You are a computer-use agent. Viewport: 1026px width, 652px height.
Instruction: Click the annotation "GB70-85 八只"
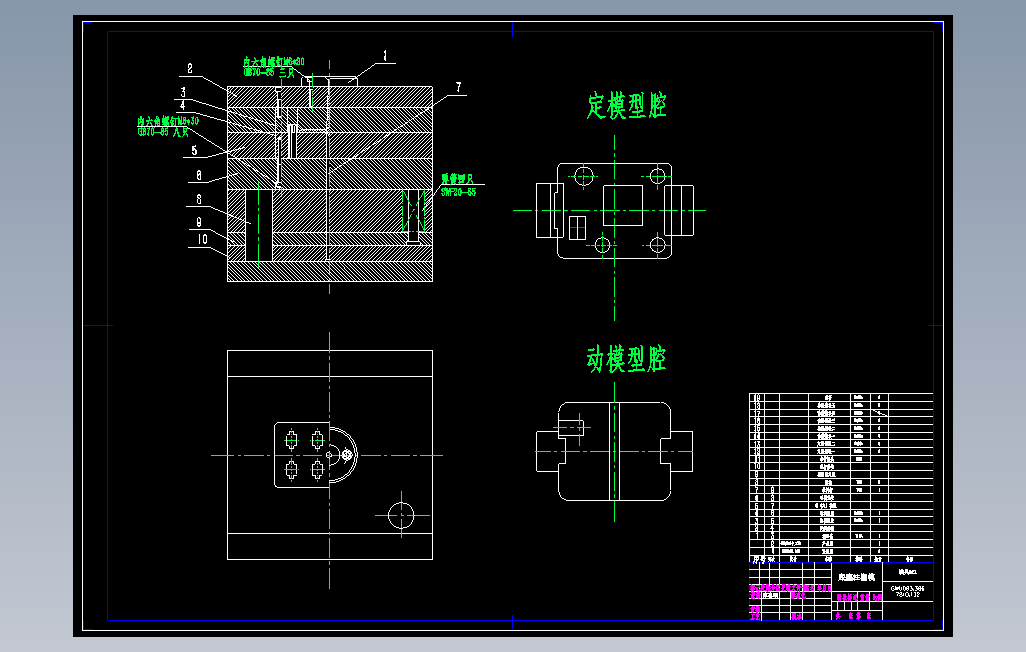click(x=163, y=132)
